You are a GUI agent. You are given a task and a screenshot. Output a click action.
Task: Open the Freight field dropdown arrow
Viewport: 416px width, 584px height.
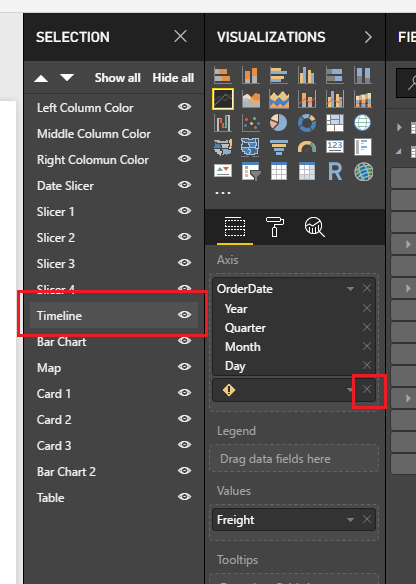[350, 520]
